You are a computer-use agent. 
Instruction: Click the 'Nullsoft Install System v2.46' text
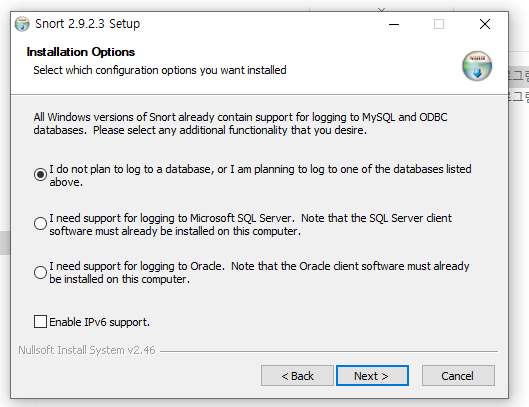(87, 350)
